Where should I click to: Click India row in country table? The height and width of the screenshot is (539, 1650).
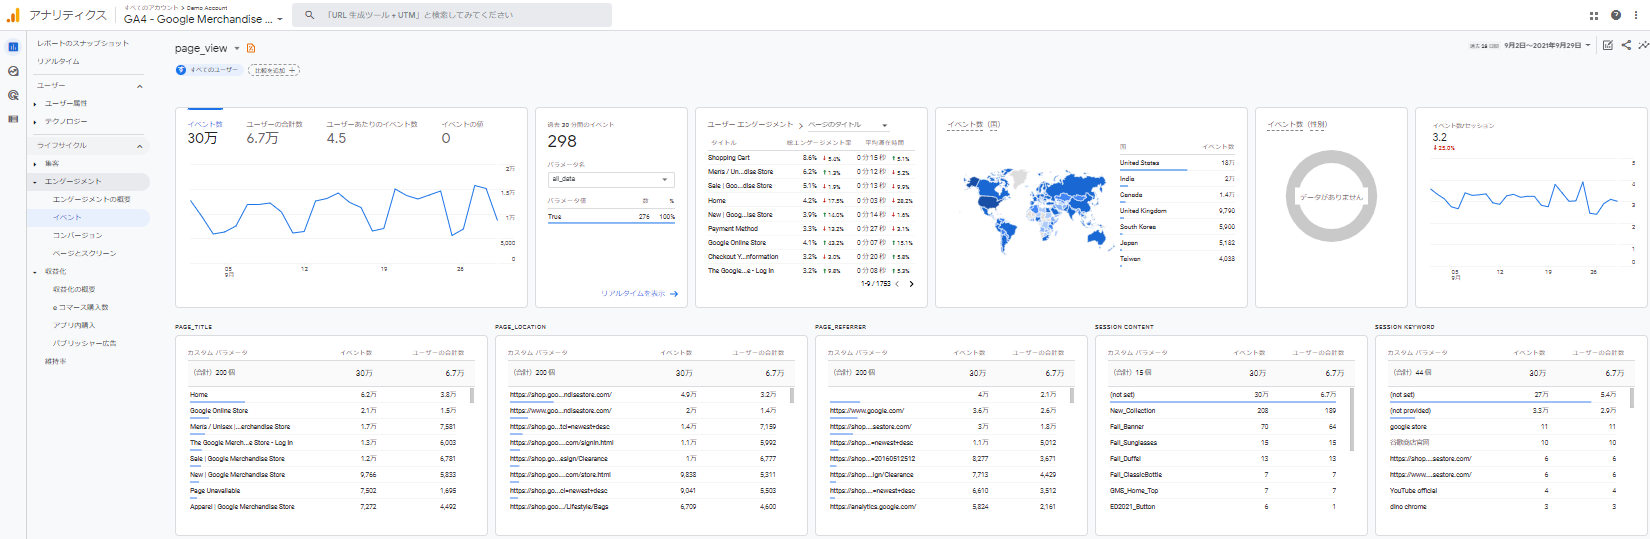[x=1177, y=179]
